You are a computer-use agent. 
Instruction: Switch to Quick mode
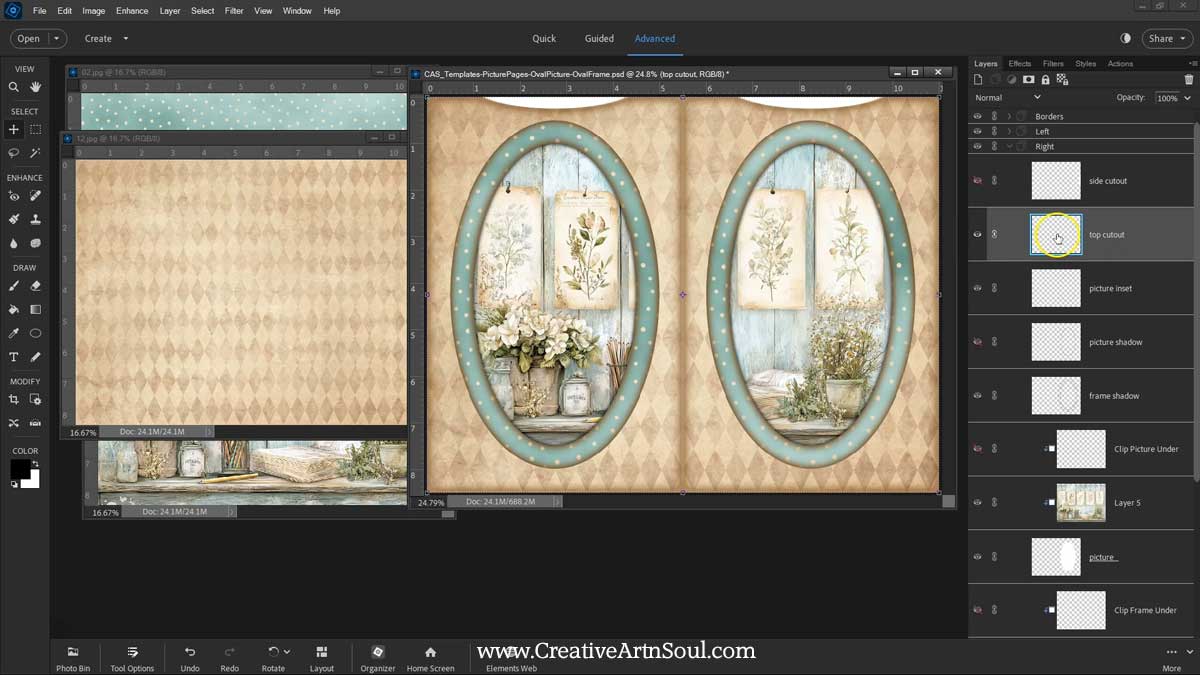click(x=544, y=39)
